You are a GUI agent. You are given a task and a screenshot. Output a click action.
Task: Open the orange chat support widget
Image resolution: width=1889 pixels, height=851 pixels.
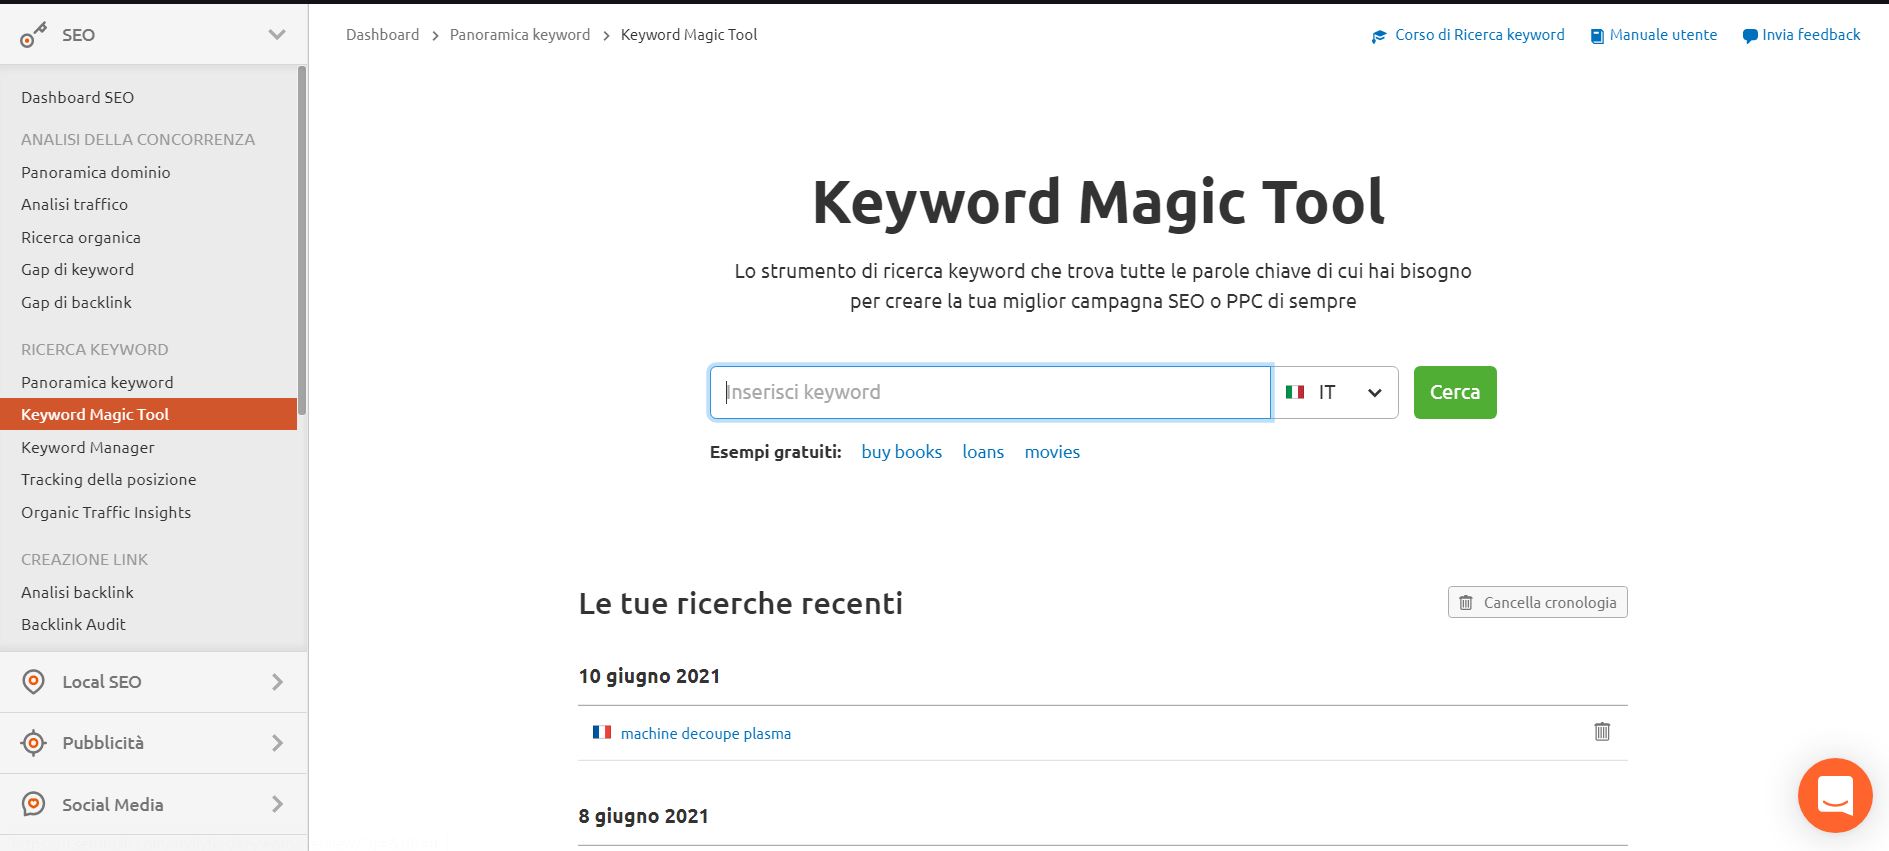coord(1834,795)
